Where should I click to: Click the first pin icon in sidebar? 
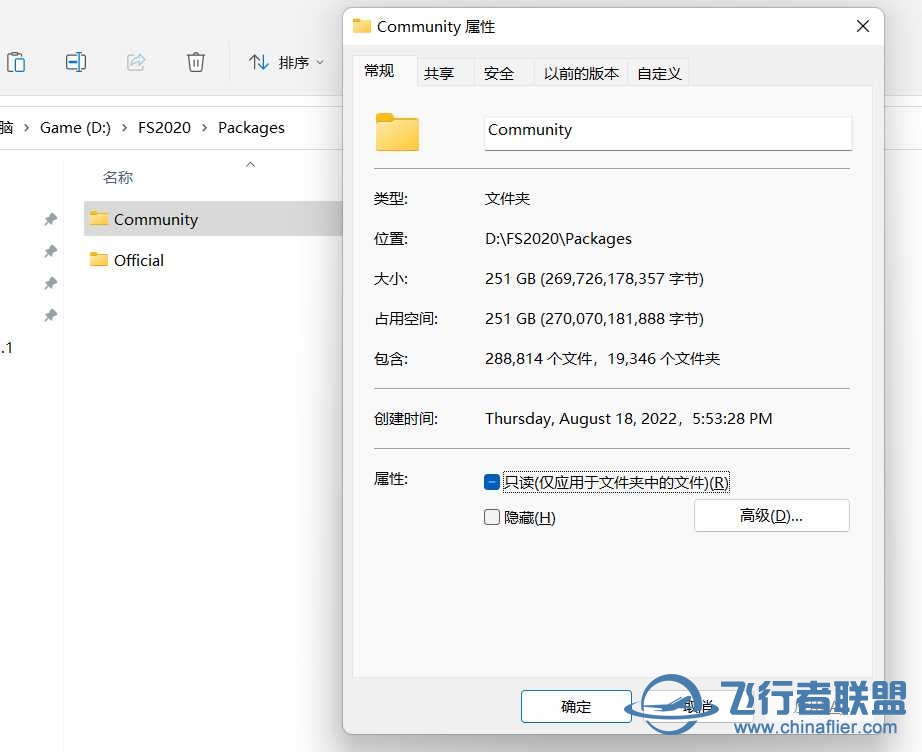coord(51,219)
